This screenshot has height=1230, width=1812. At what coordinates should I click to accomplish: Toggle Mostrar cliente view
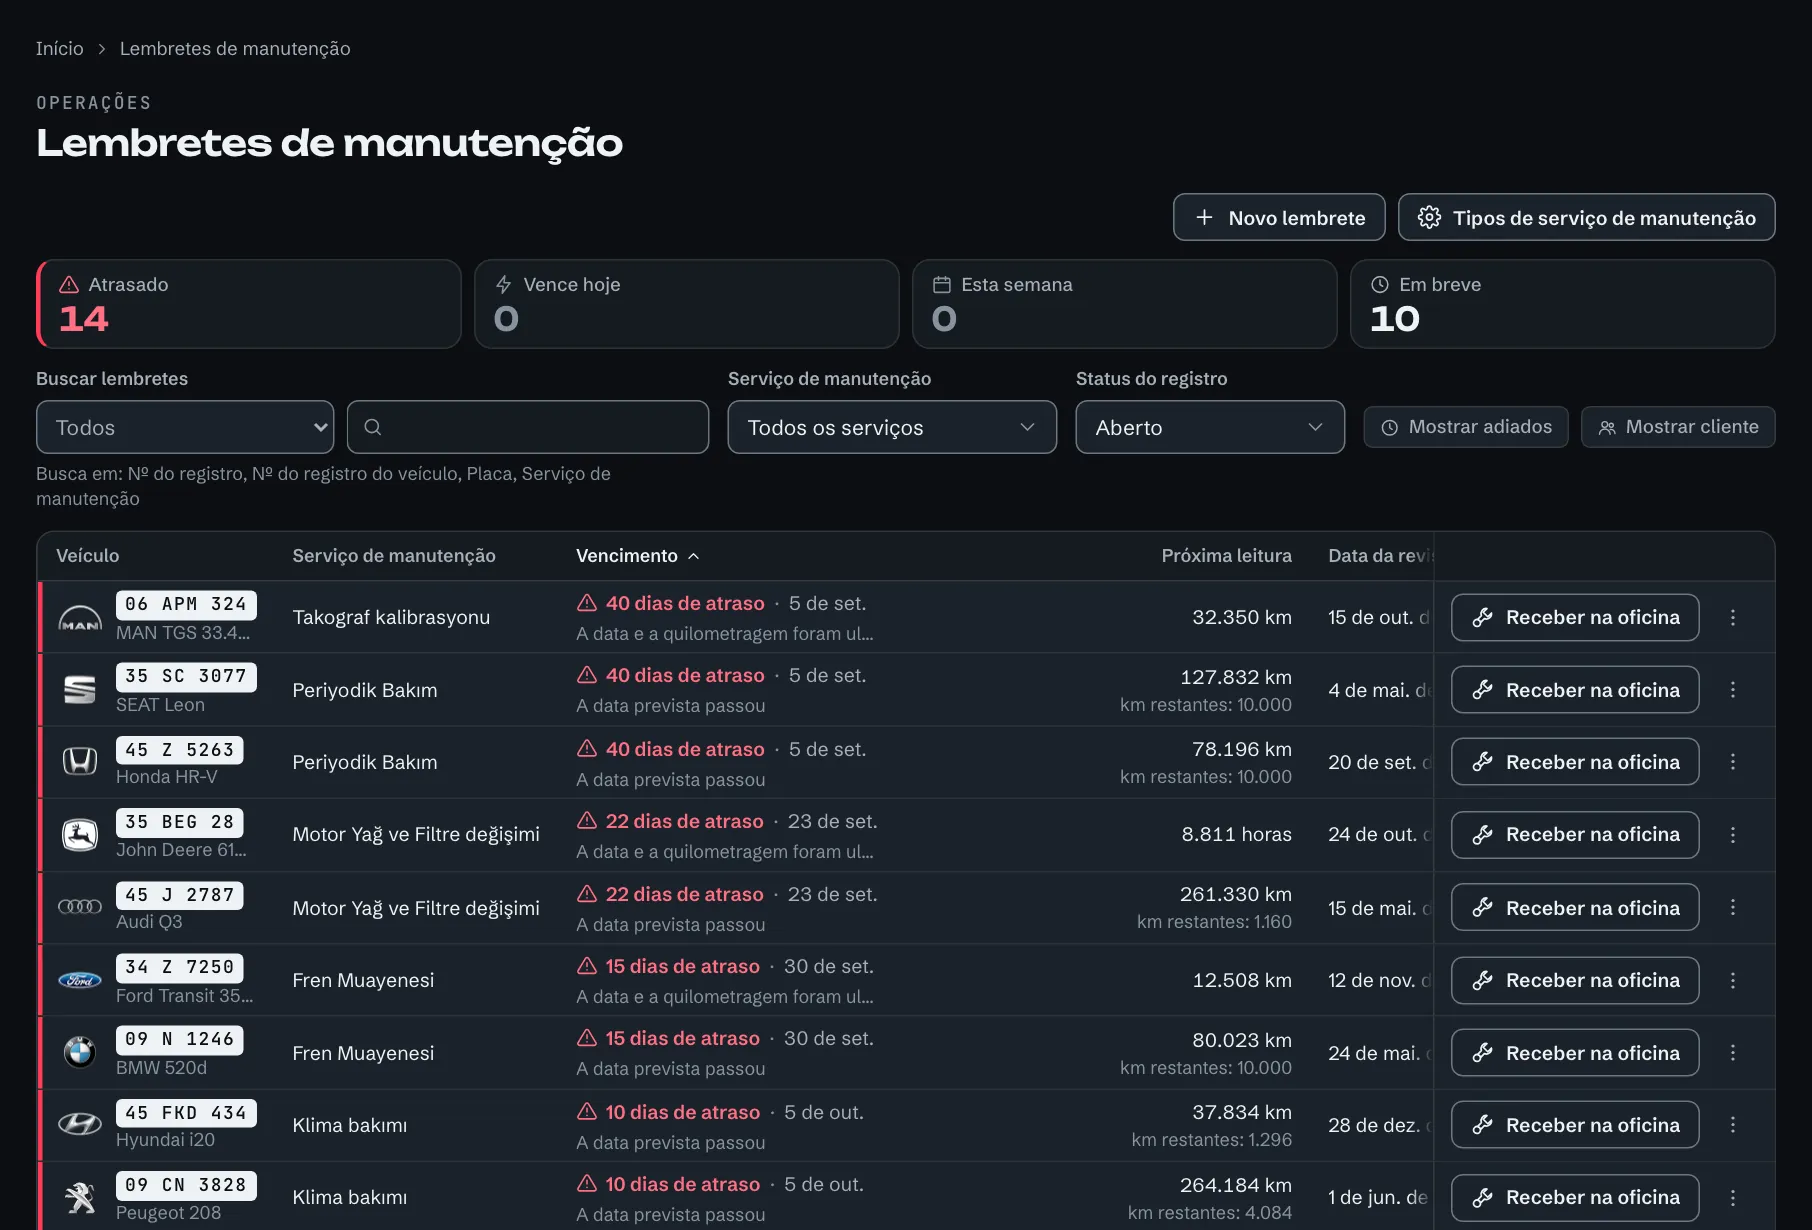pyautogui.click(x=1678, y=427)
